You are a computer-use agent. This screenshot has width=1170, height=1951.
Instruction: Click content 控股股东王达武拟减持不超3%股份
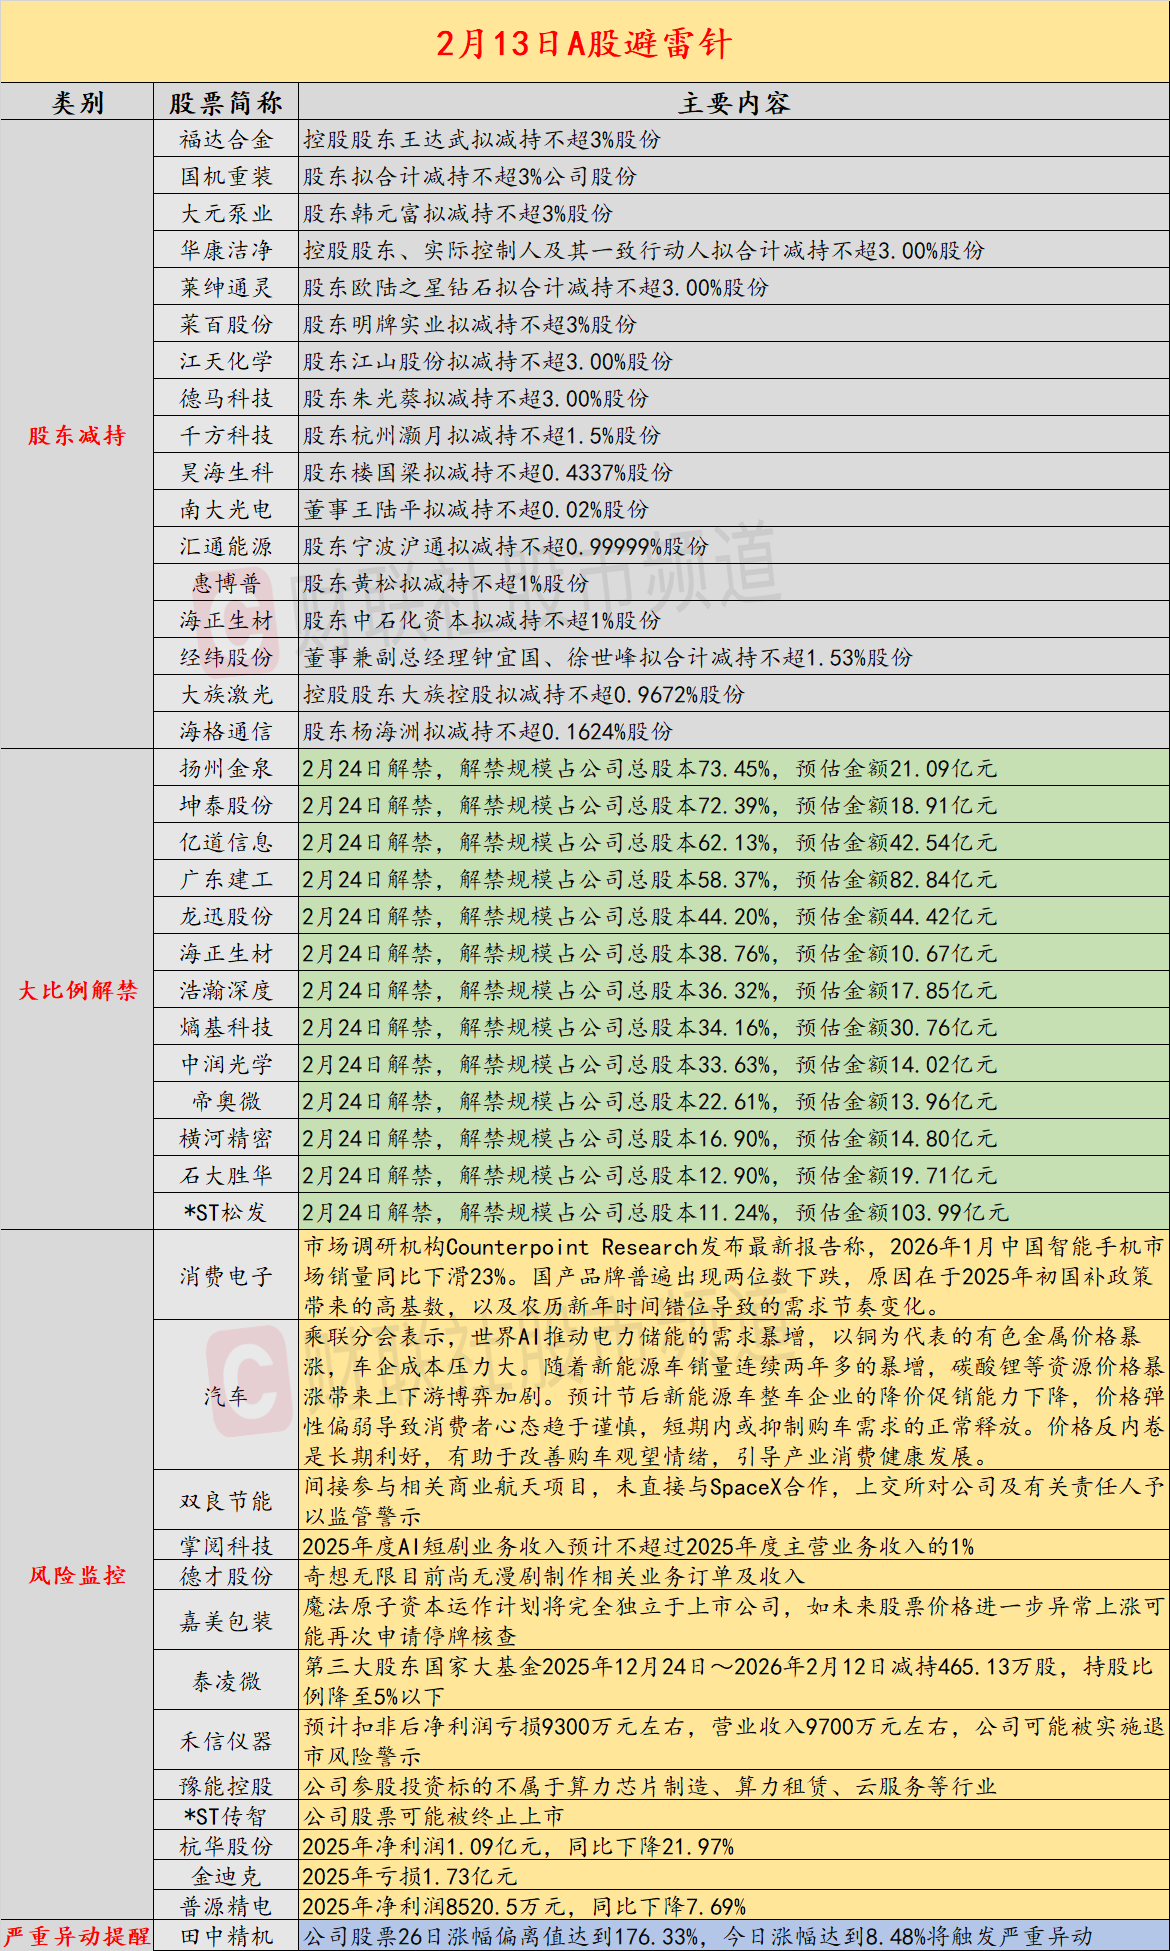[482, 140]
